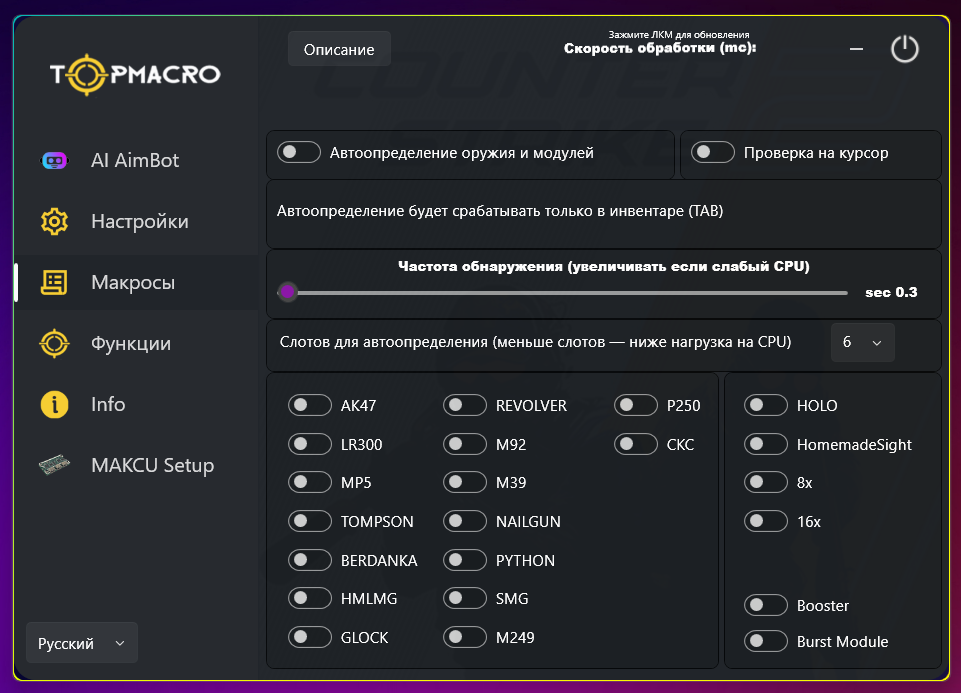Switch to the Функции tab
Viewport: 961px width, 693px height.
[x=130, y=343]
